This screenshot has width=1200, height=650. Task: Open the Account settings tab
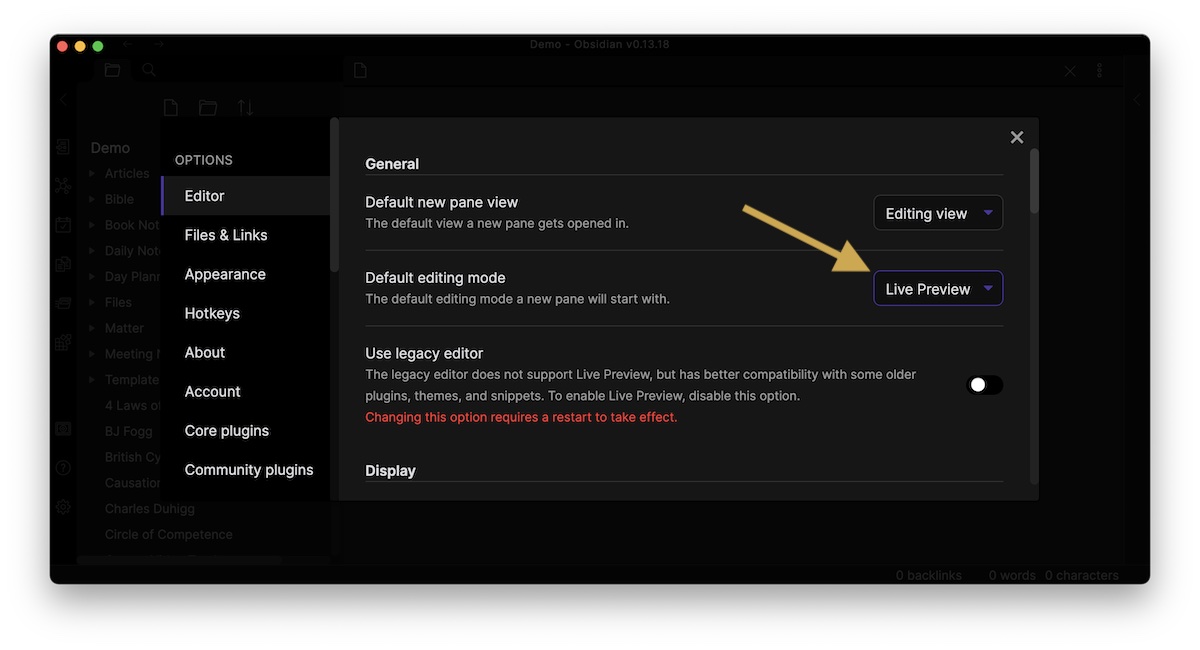click(246, 391)
